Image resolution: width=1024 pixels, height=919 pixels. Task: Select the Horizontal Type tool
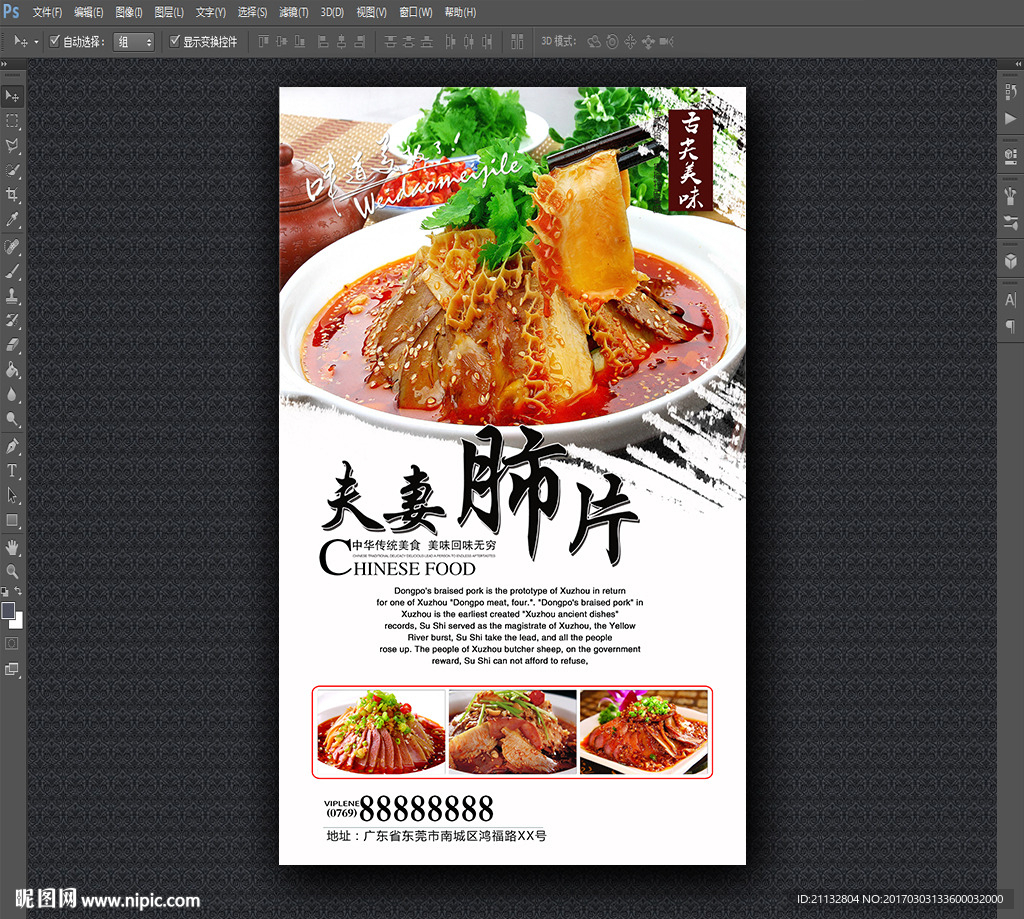pyautogui.click(x=12, y=470)
